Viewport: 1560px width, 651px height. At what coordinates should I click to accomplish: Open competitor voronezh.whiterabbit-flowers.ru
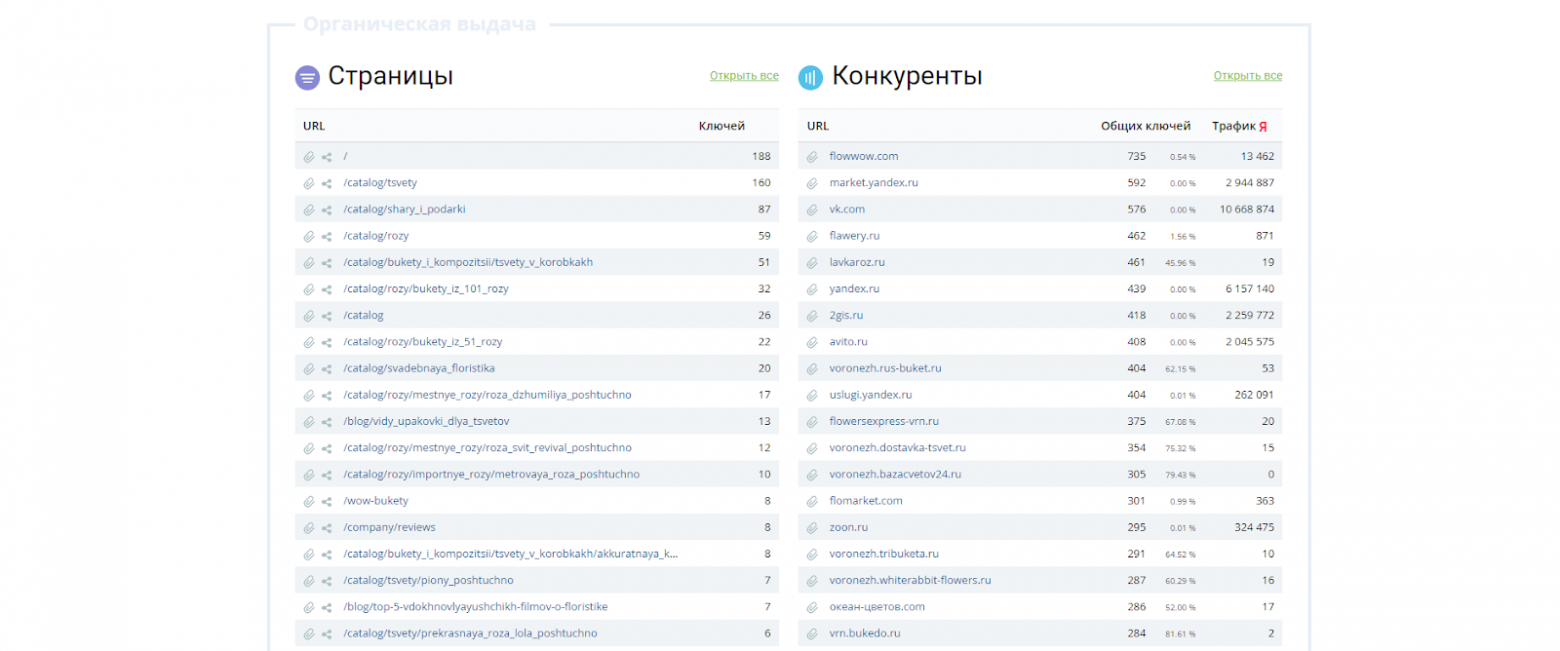point(910,581)
